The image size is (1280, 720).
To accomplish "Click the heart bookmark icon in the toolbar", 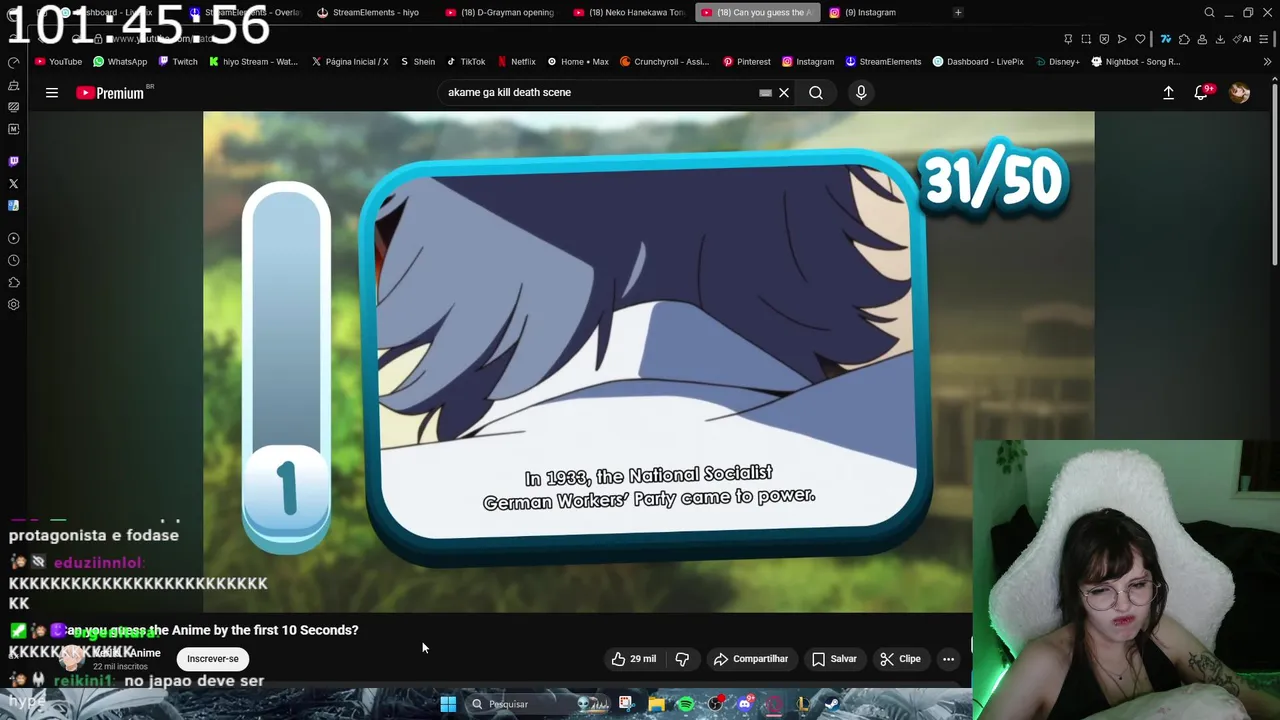I will click(x=1140, y=39).
